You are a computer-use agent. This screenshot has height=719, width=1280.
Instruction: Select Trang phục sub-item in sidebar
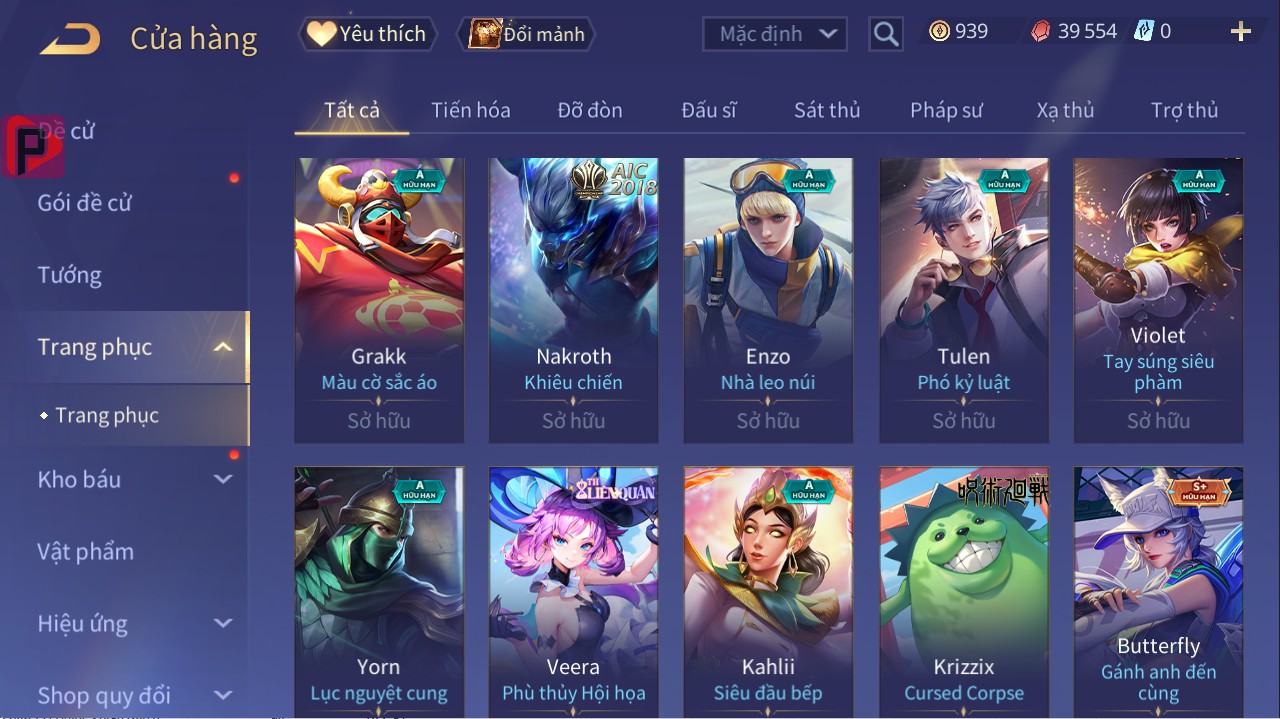click(107, 415)
